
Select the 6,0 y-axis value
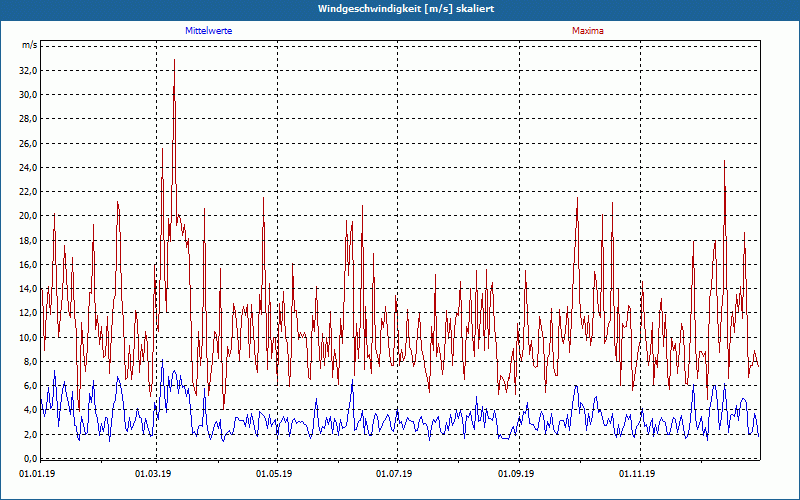[x=30, y=386]
